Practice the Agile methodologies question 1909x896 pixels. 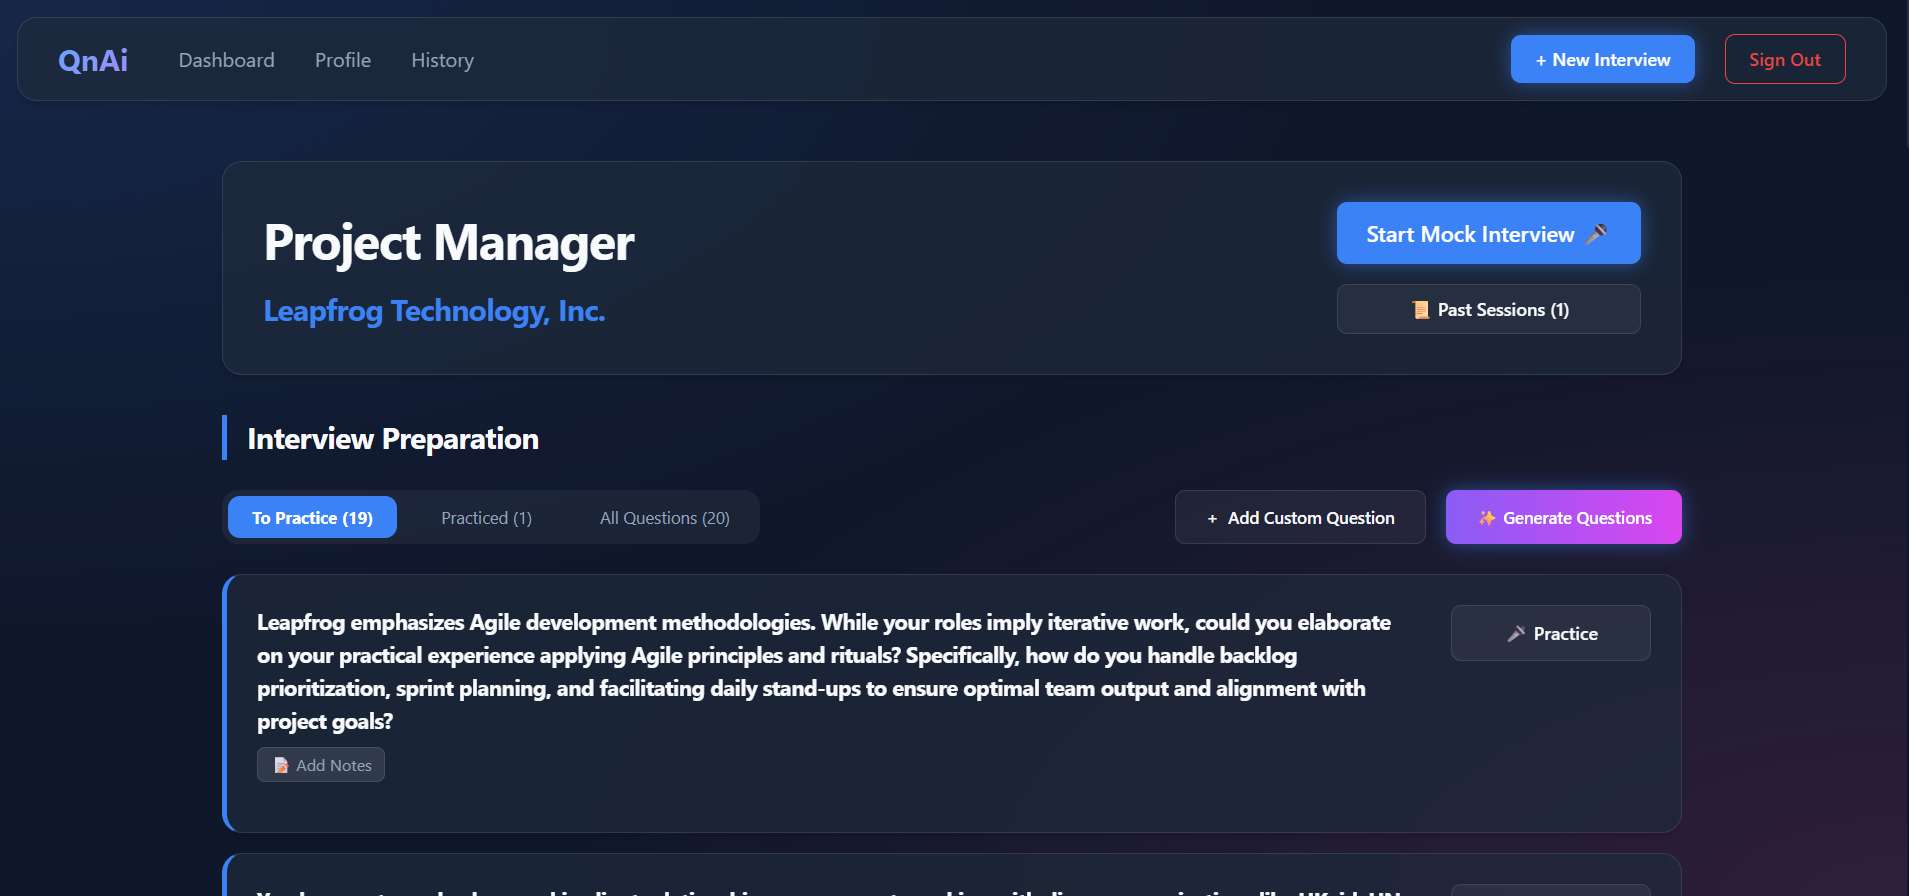(x=1550, y=633)
